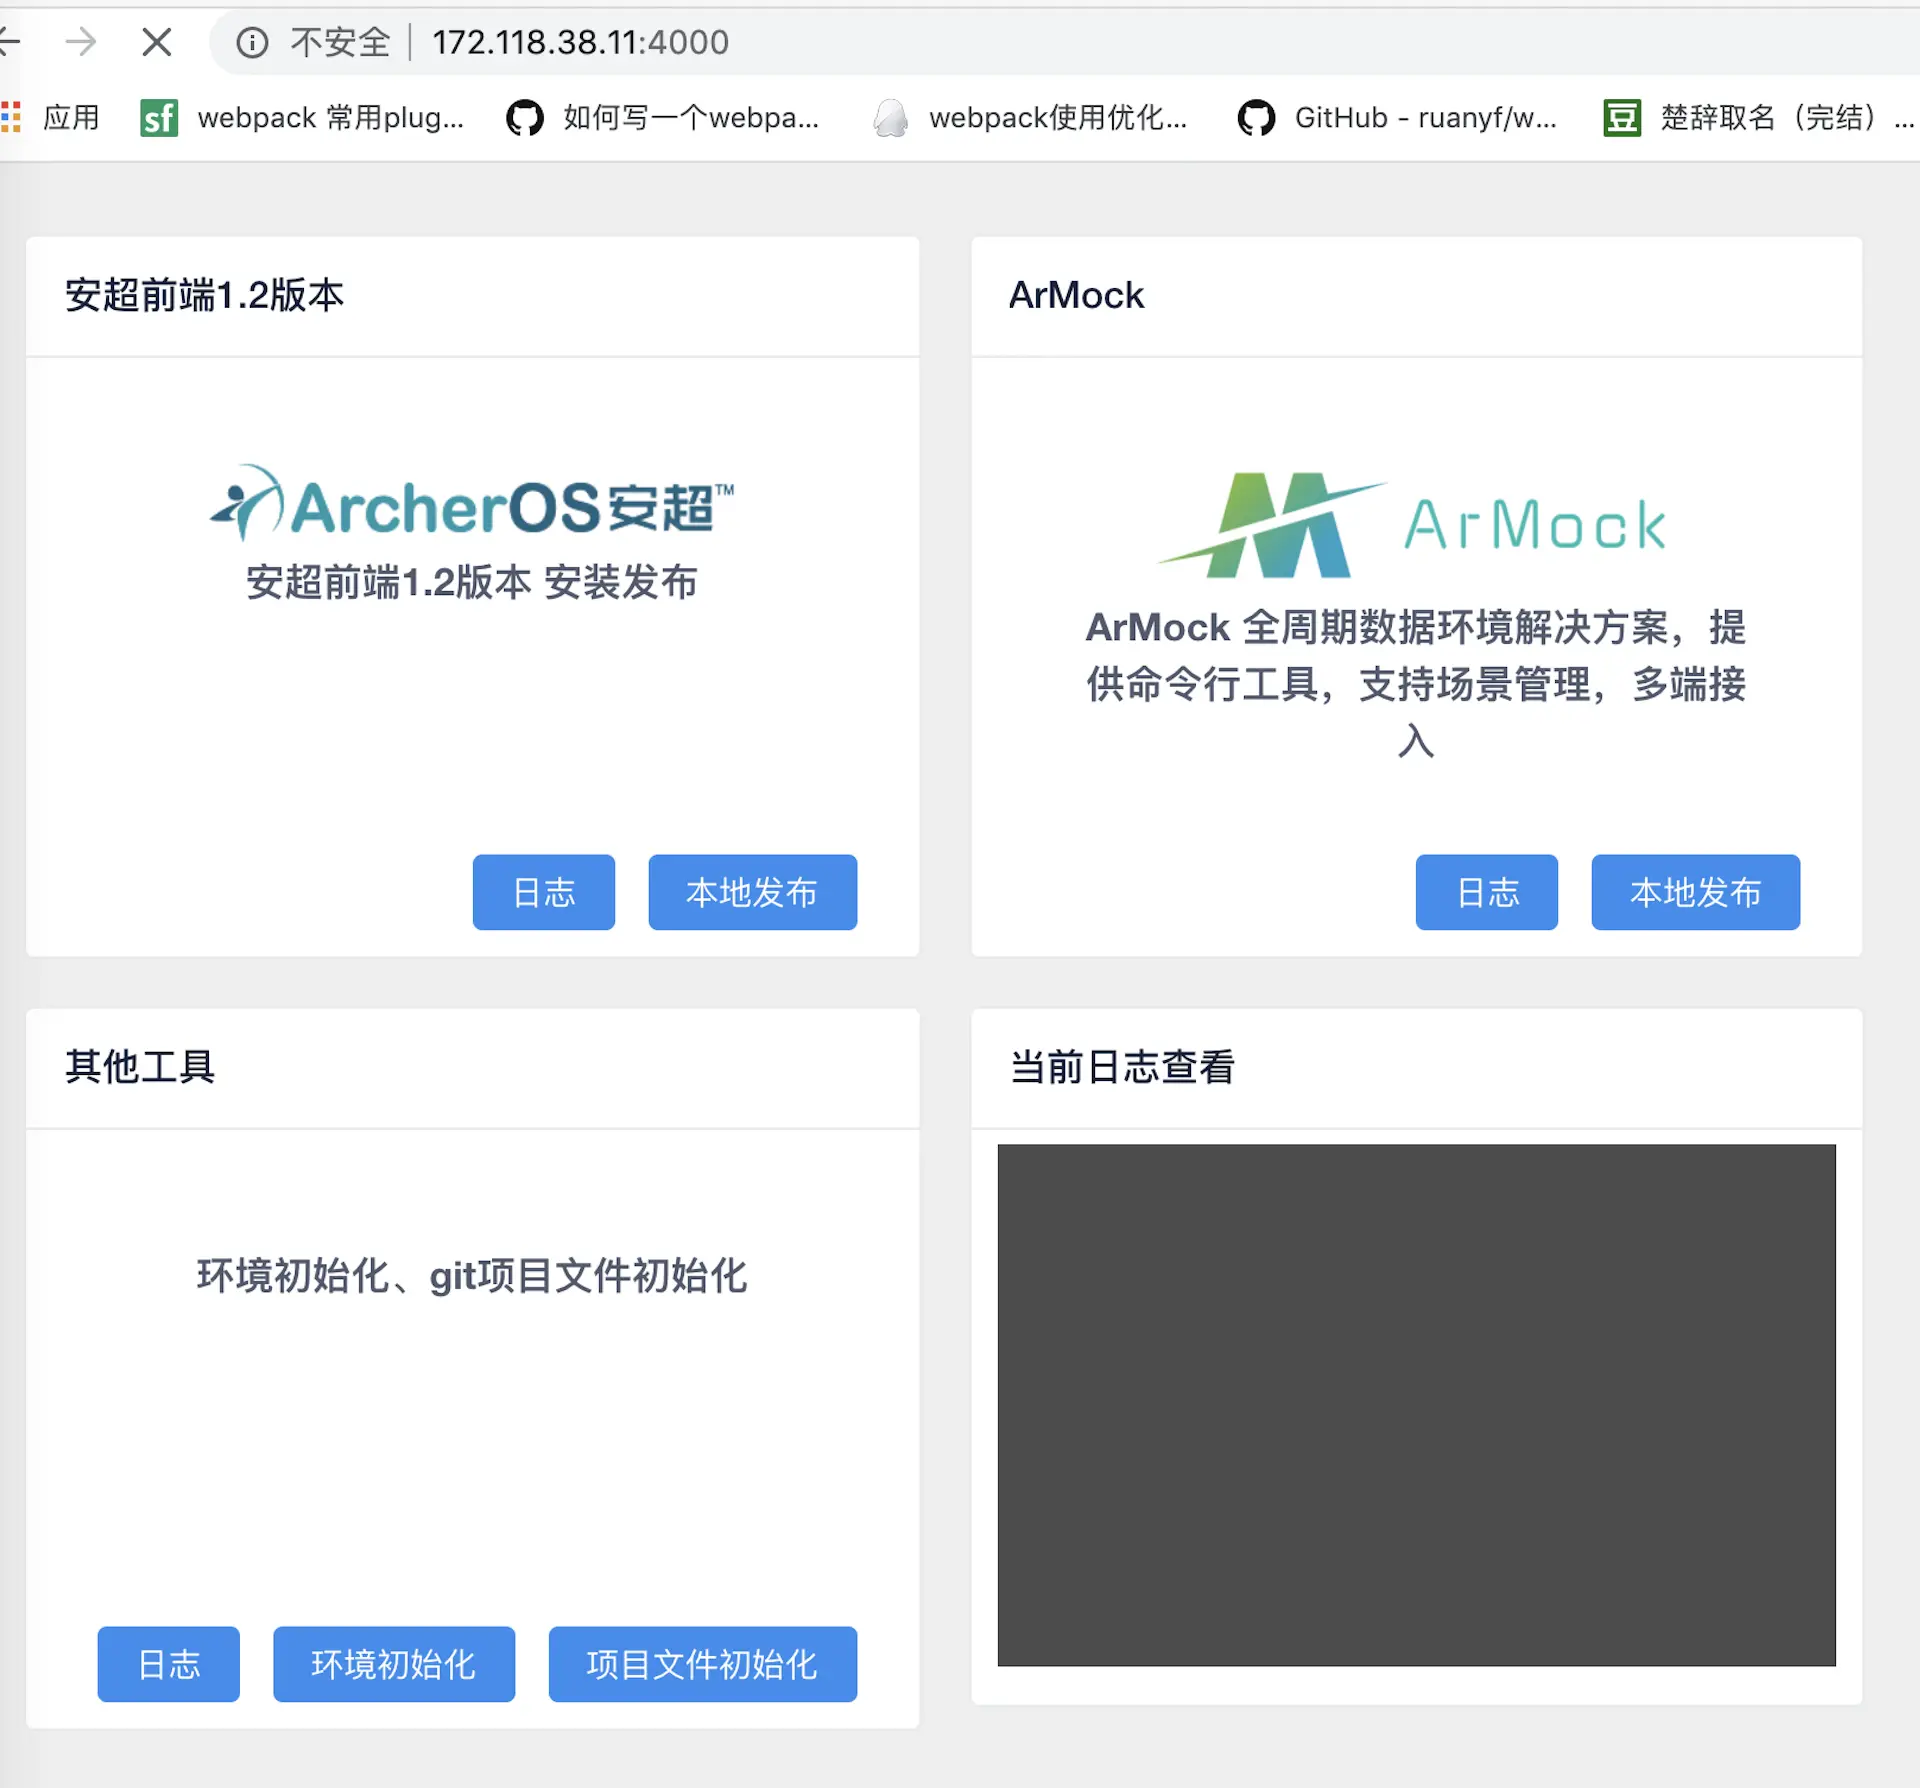
Task: Click the stop loading X button
Action: click(x=157, y=42)
